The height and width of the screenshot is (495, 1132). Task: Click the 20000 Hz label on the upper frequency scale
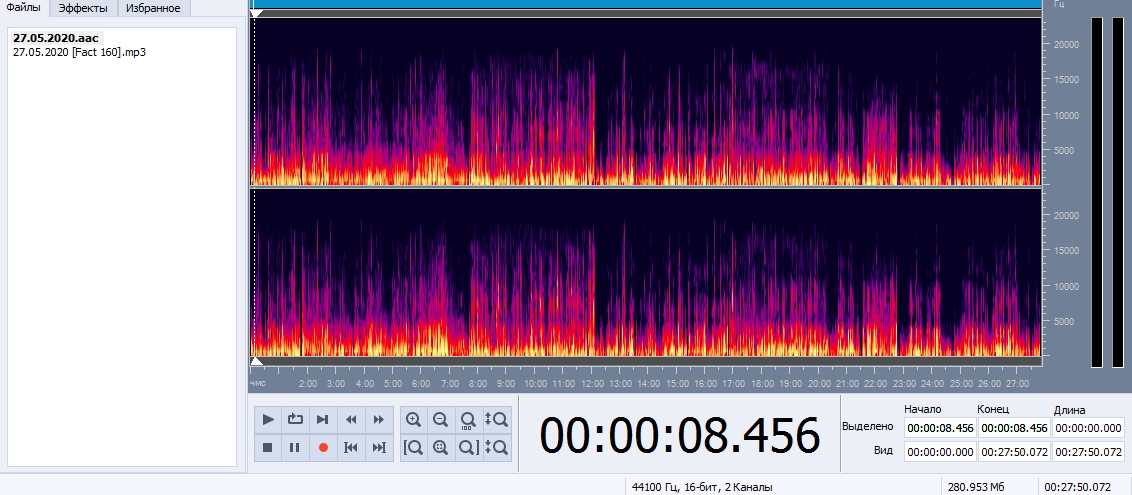tap(1066, 44)
